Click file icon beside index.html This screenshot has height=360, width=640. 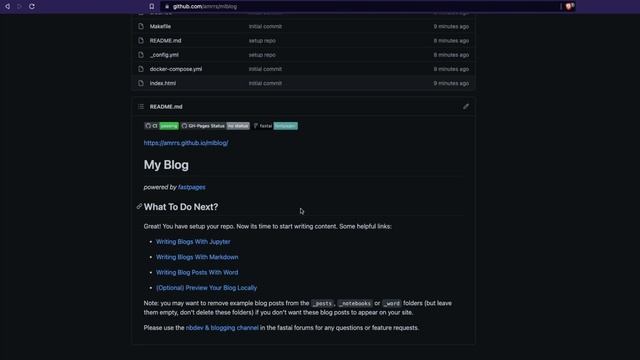[141, 83]
